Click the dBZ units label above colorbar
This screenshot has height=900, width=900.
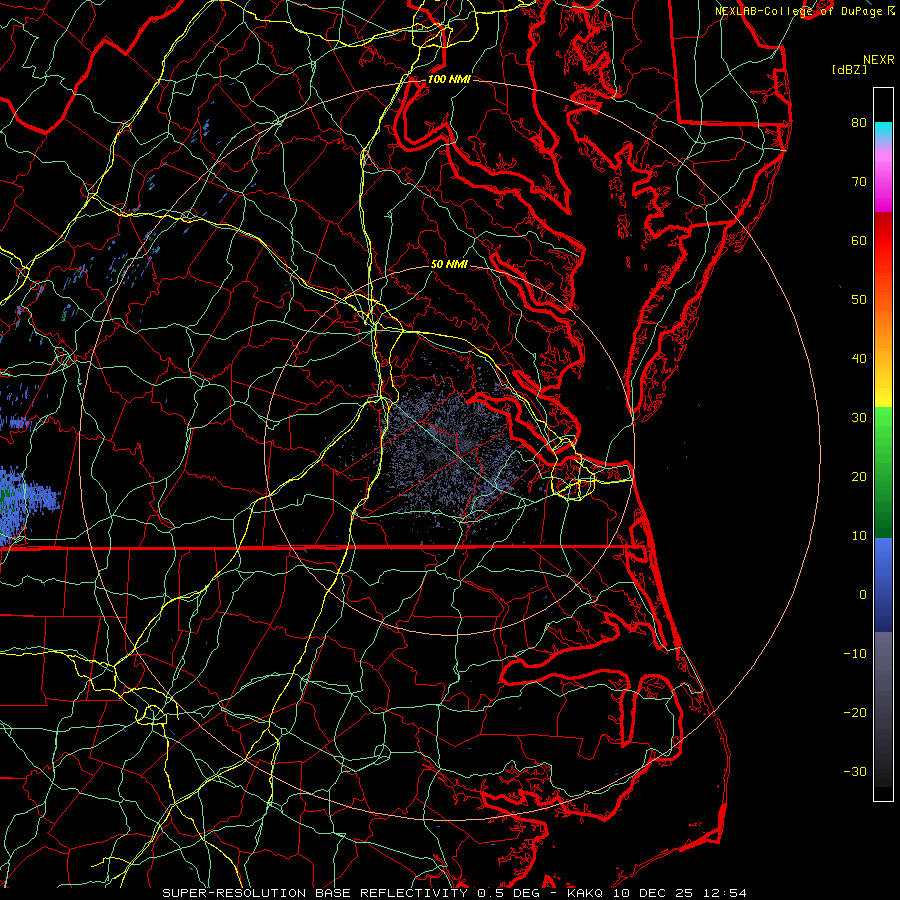coord(849,69)
